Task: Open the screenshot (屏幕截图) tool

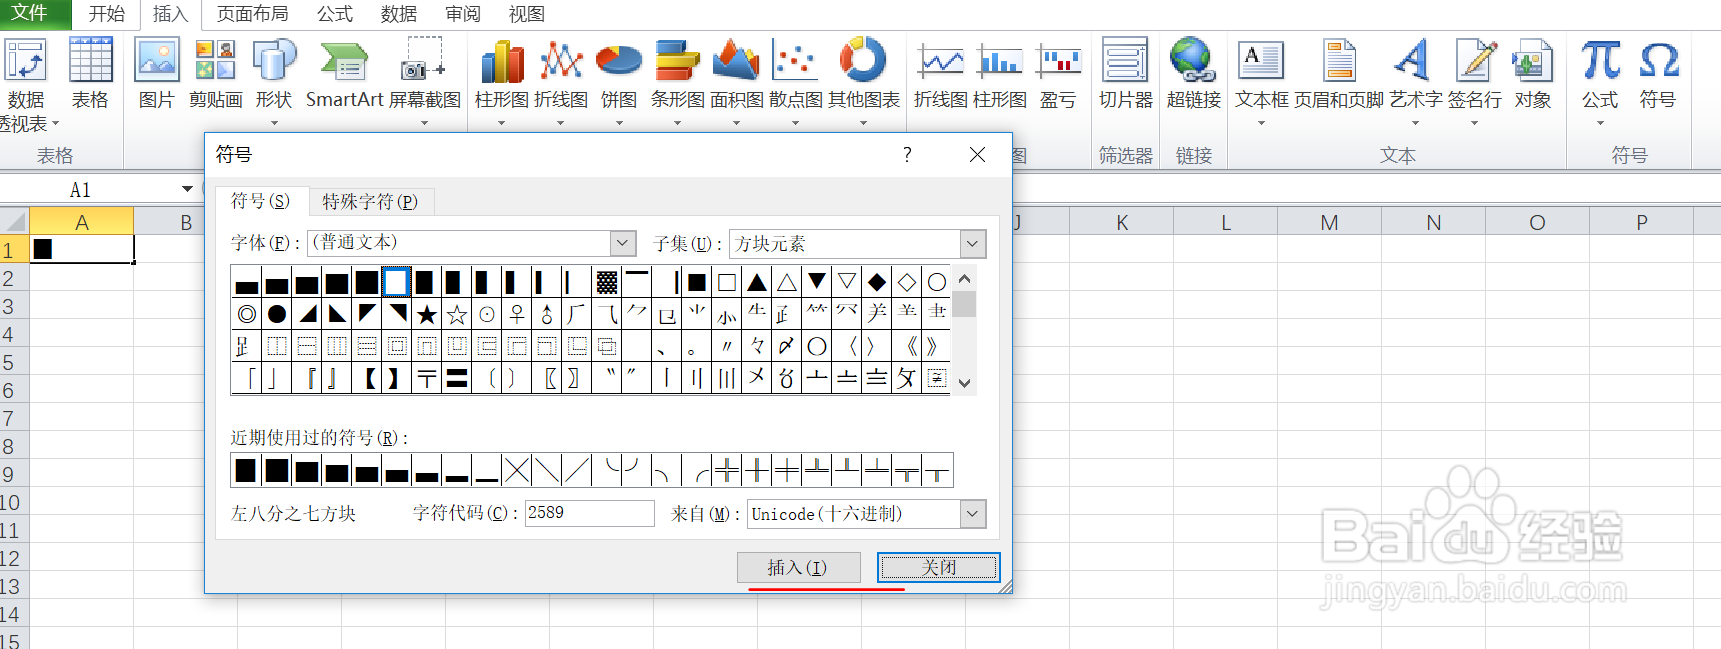Action: pyautogui.click(x=425, y=82)
